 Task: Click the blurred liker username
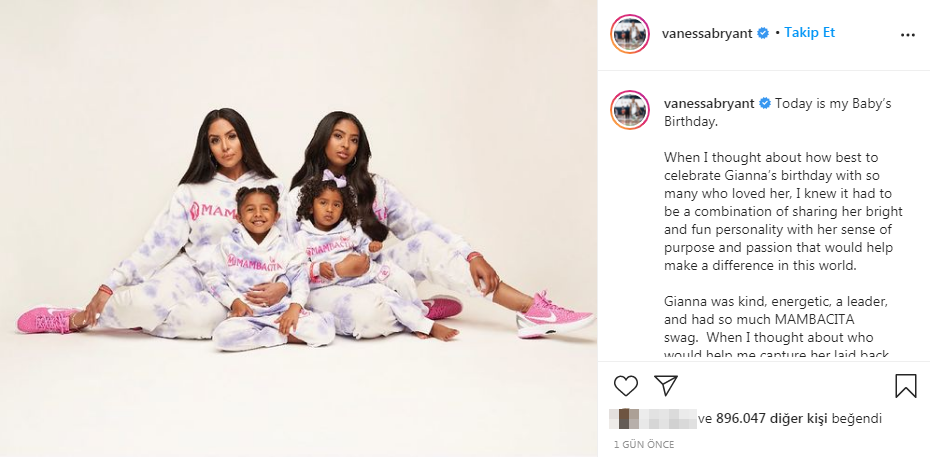664,418
